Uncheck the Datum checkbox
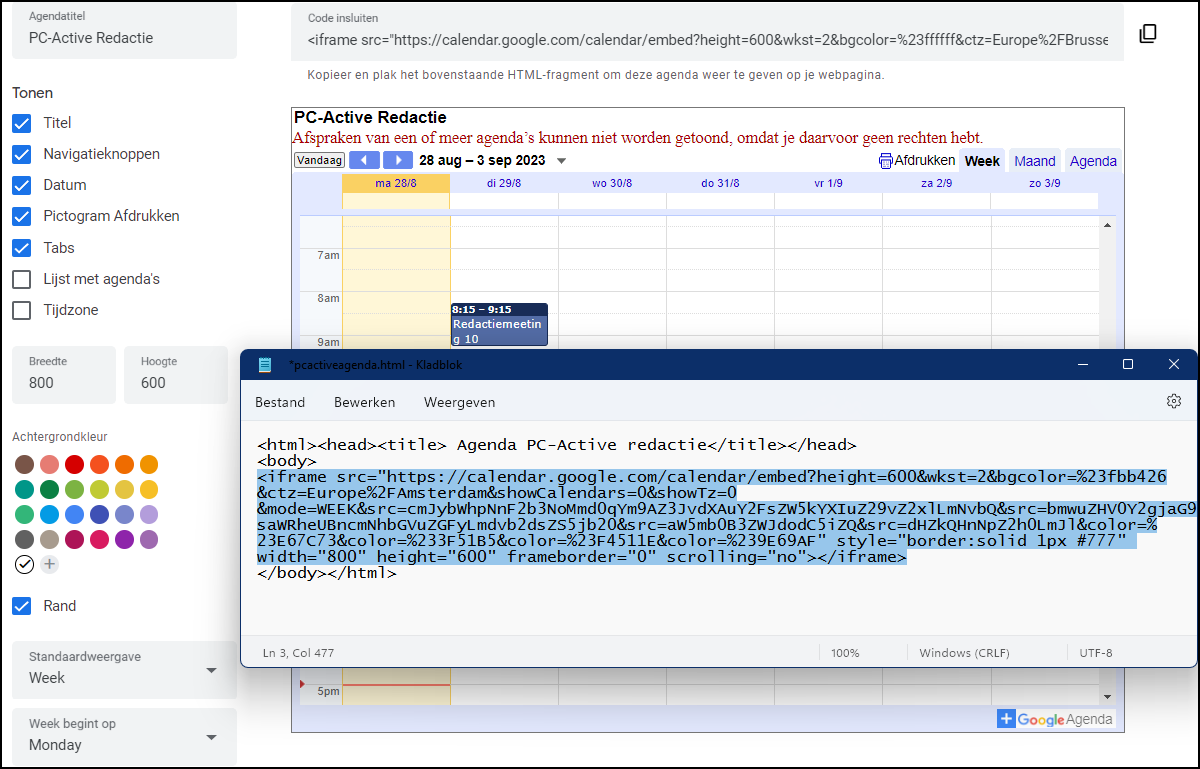The width and height of the screenshot is (1200, 769). pyautogui.click(x=22, y=185)
